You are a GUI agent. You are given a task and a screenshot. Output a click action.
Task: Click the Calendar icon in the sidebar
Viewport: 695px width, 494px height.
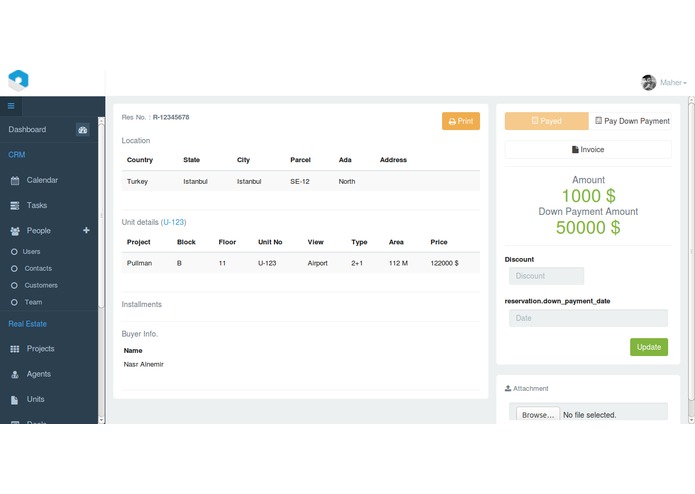[15, 180]
